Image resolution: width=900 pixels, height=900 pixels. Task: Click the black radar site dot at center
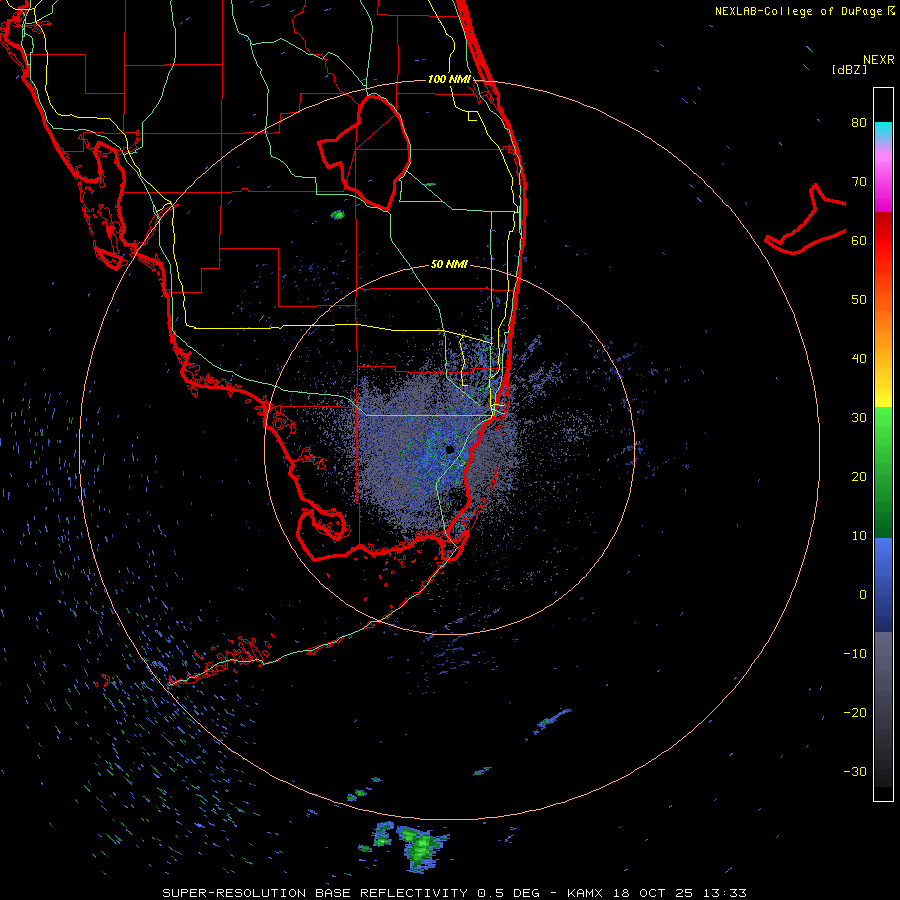click(x=450, y=449)
